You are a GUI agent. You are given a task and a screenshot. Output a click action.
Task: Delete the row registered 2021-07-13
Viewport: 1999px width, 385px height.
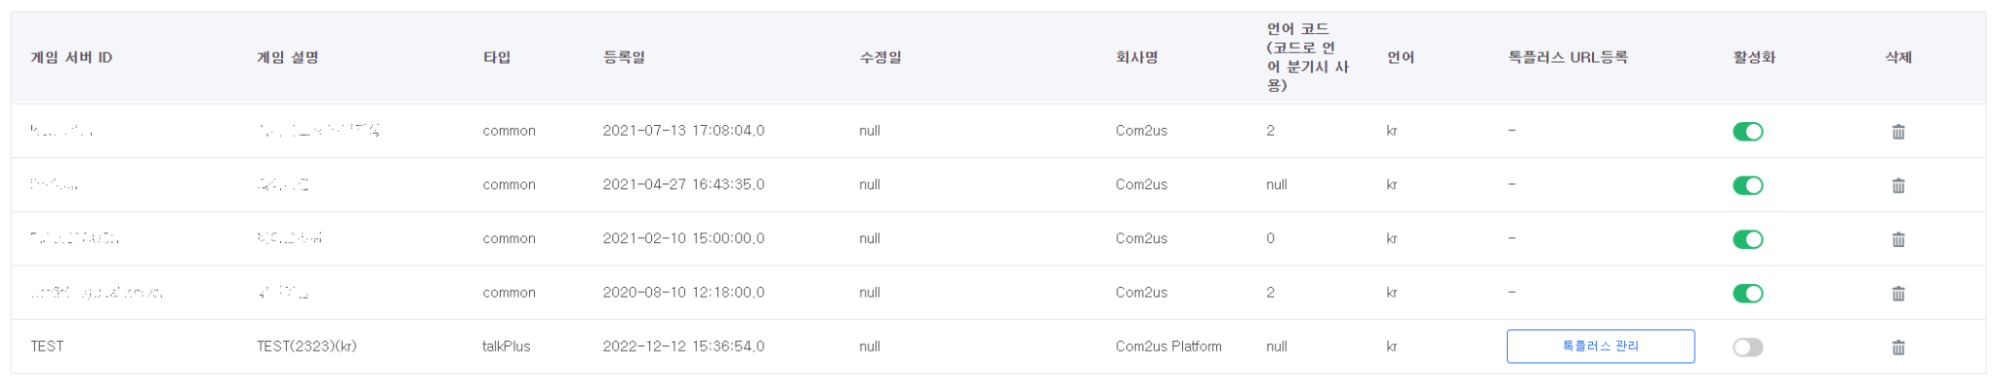point(1897,131)
